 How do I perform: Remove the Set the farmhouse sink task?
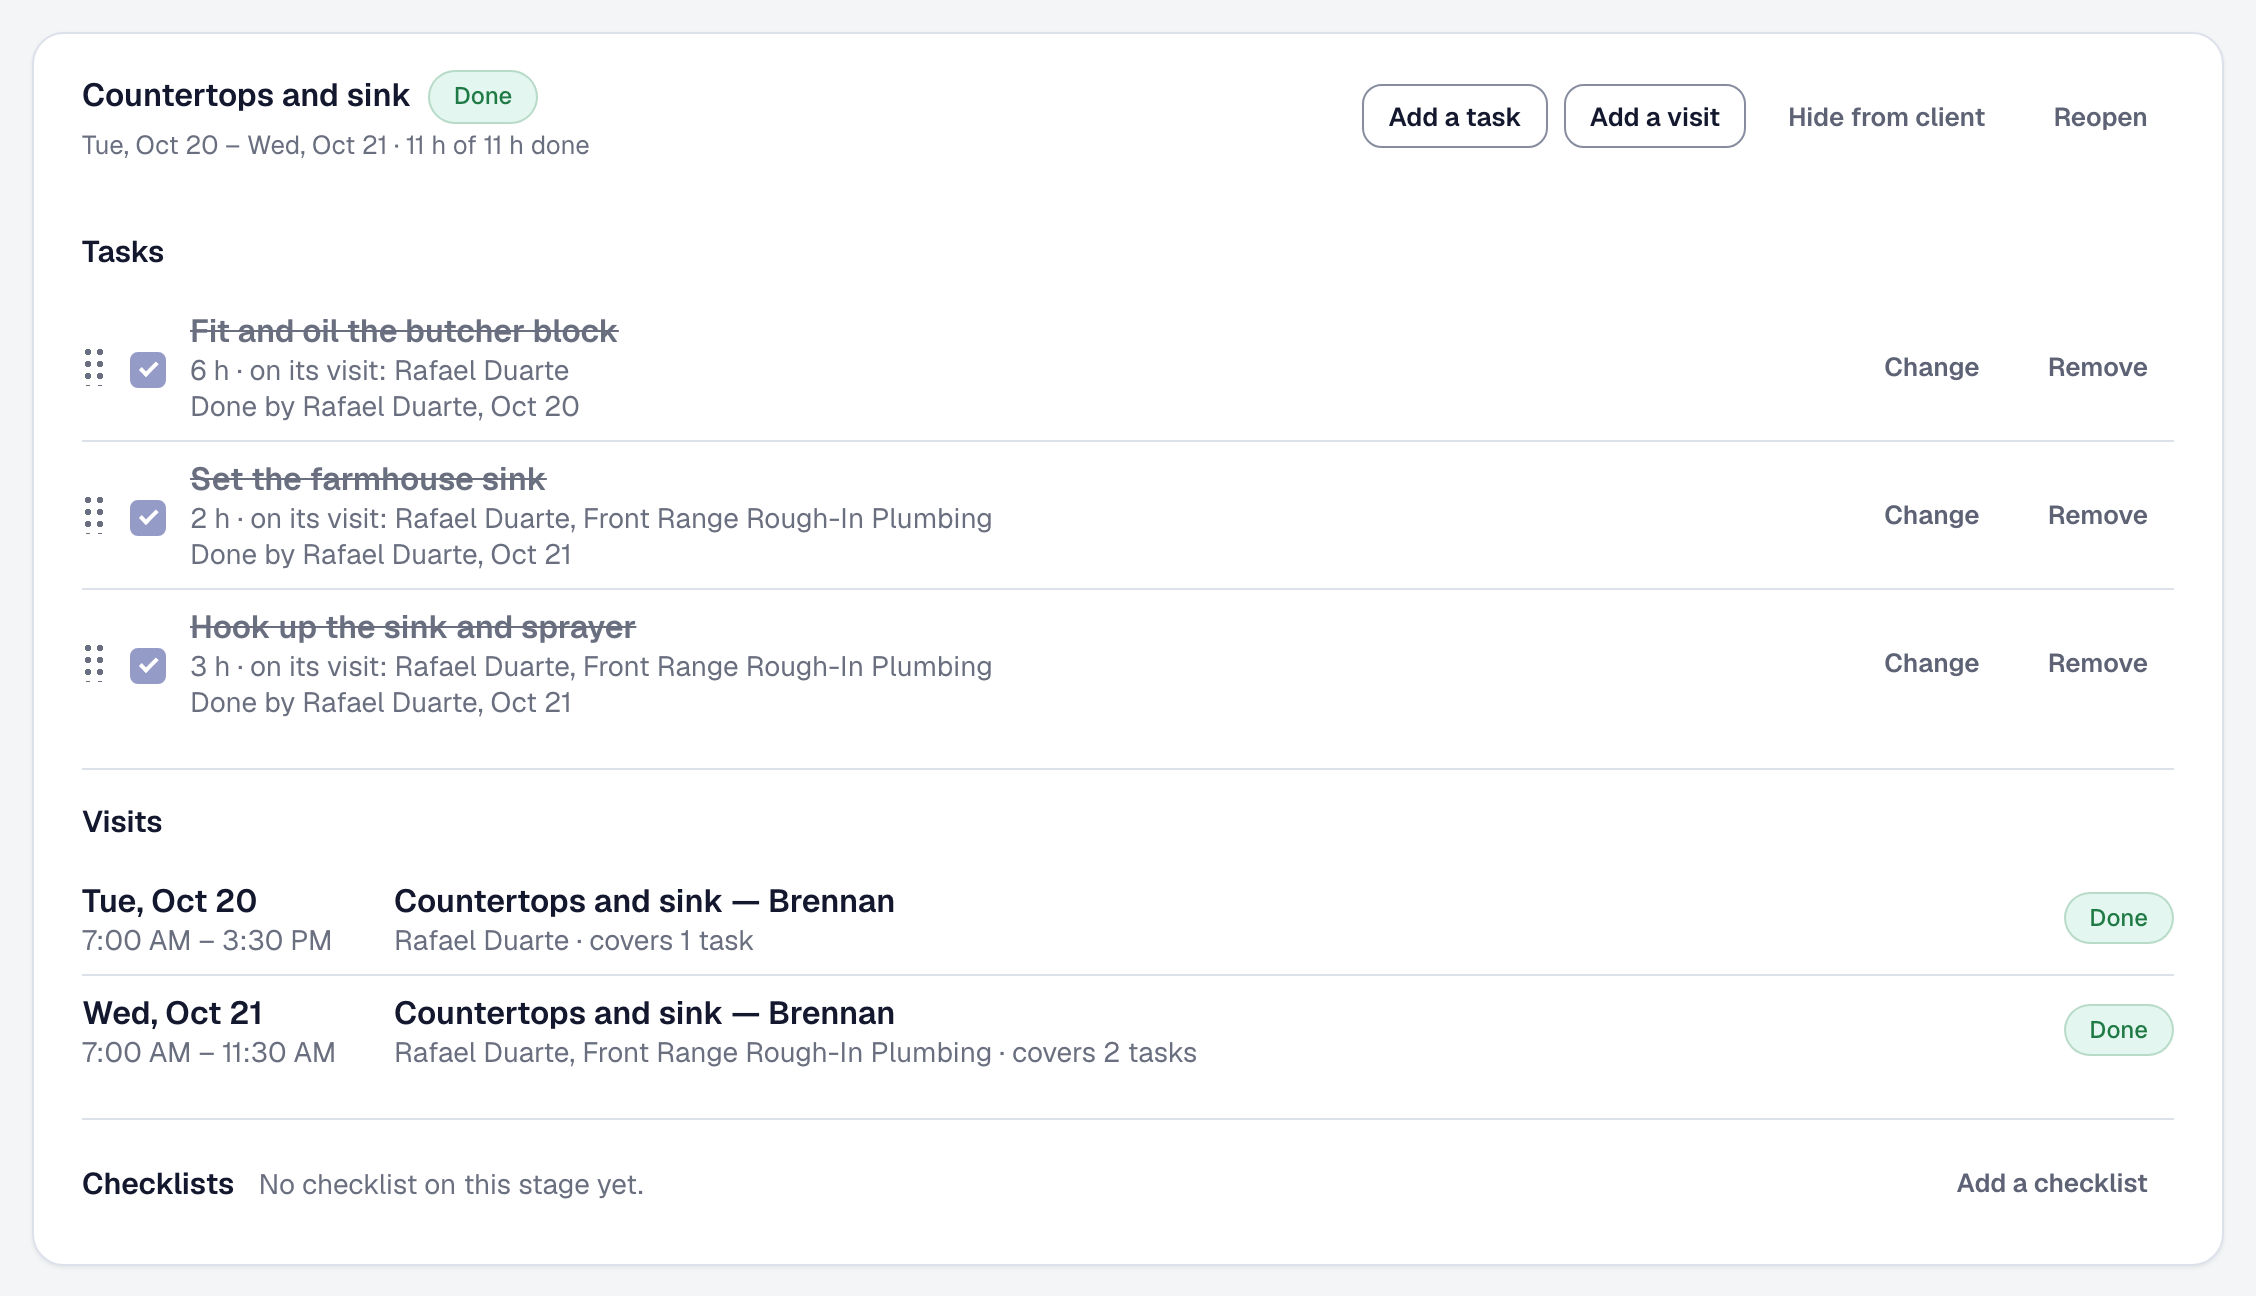(2097, 515)
